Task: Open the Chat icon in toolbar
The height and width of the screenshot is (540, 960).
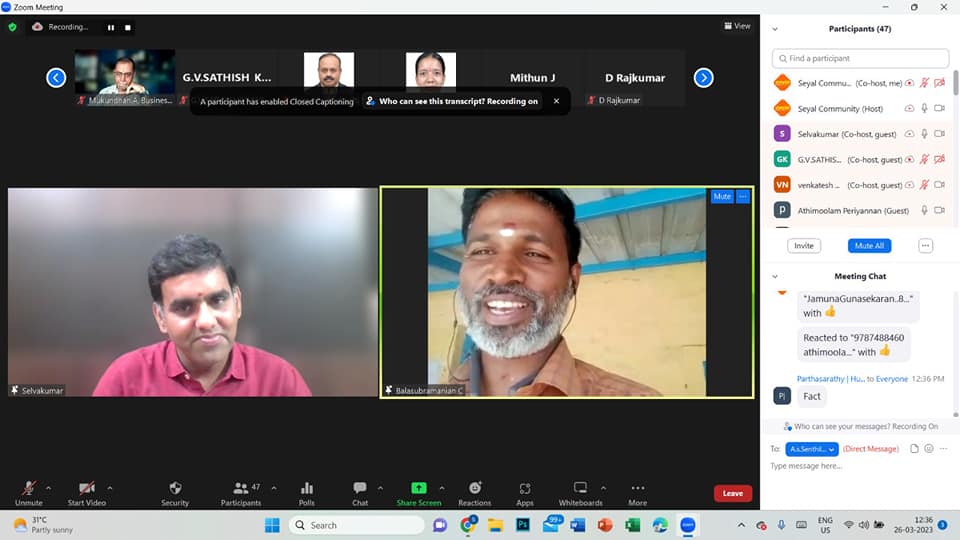Action: tap(360, 488)
